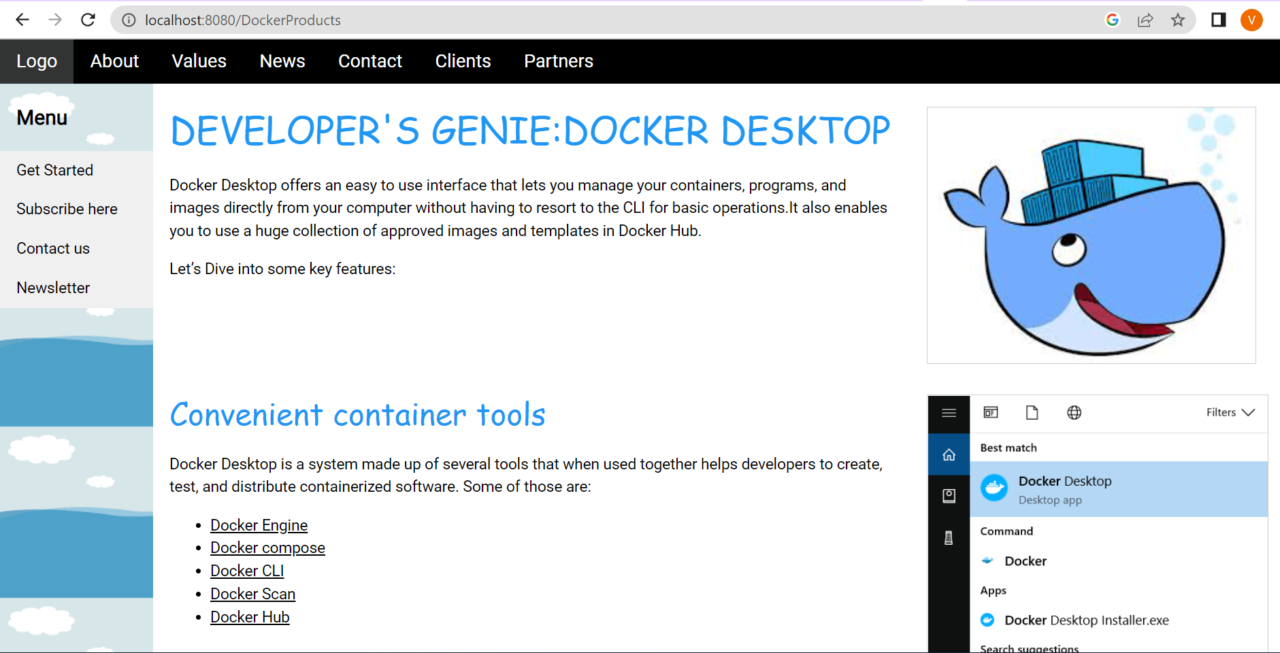1280x653 pixels.
Task: Open the share icon in the toolbar
Action: click(x=1145, y=19)
